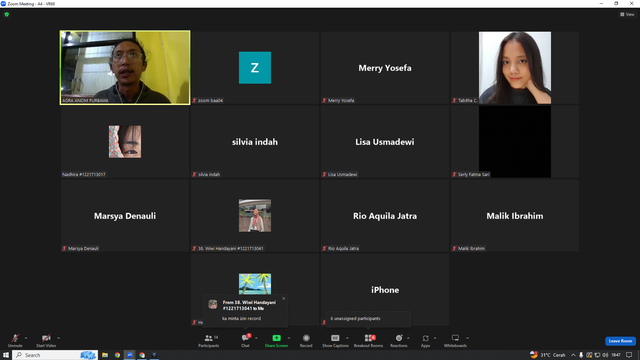The width and height of the screenshot is (640, 360).
Task: Click the green Share Screen button
Action: click(276, 340)
